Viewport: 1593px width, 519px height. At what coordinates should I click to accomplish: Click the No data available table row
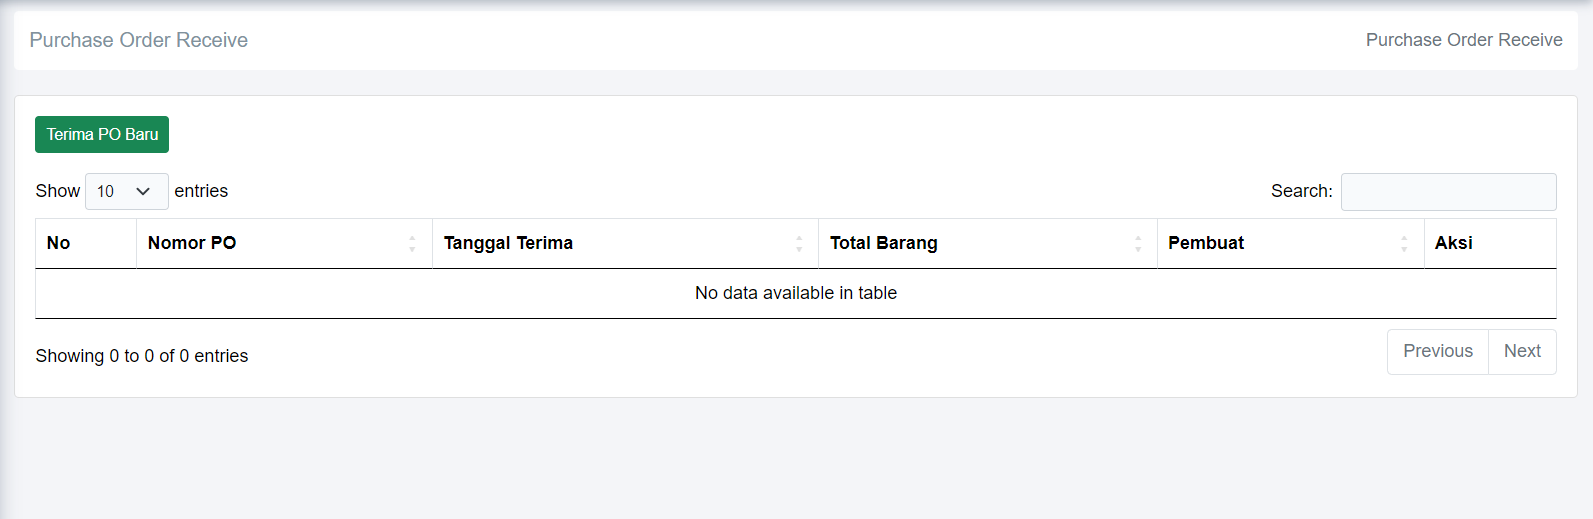(x=796, y=293)
